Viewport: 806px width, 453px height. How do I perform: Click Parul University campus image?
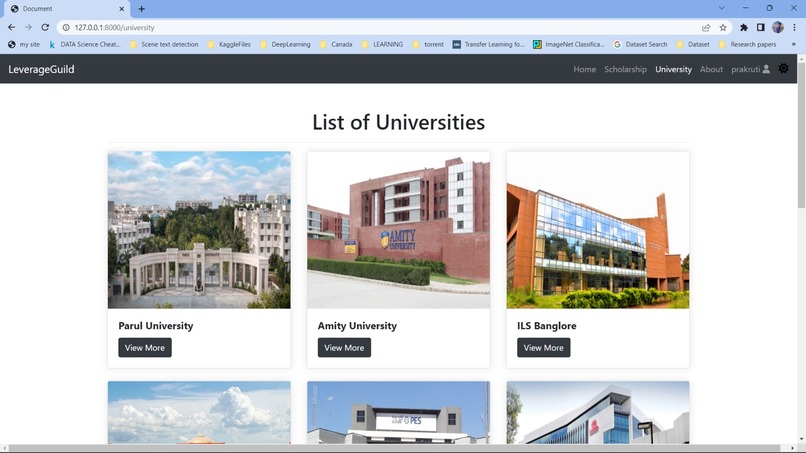(x=199, y=230)
